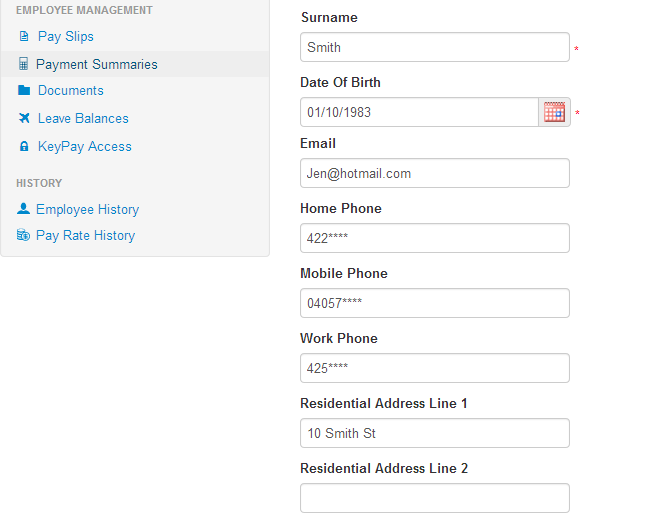Viewport: 657px width, 520px height.
Task: Click the Home Phone field
Action: pos(434,238)
